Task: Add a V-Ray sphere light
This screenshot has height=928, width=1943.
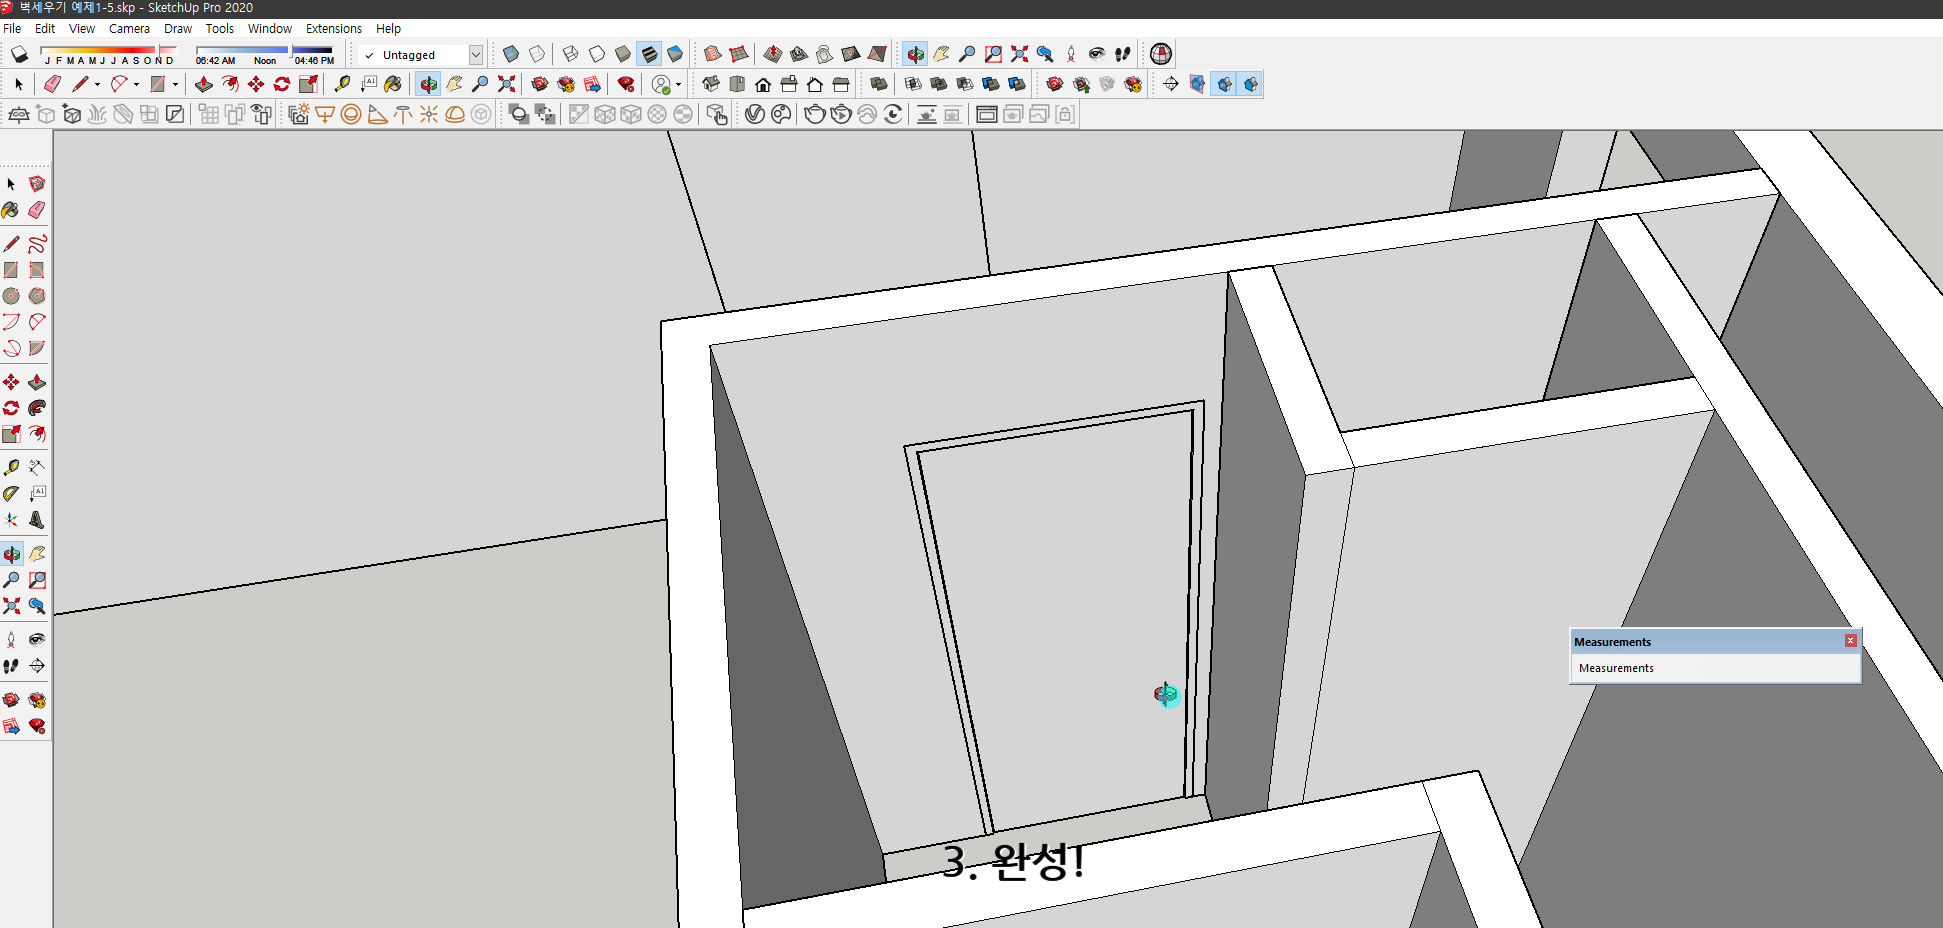Action: point(351,114)
